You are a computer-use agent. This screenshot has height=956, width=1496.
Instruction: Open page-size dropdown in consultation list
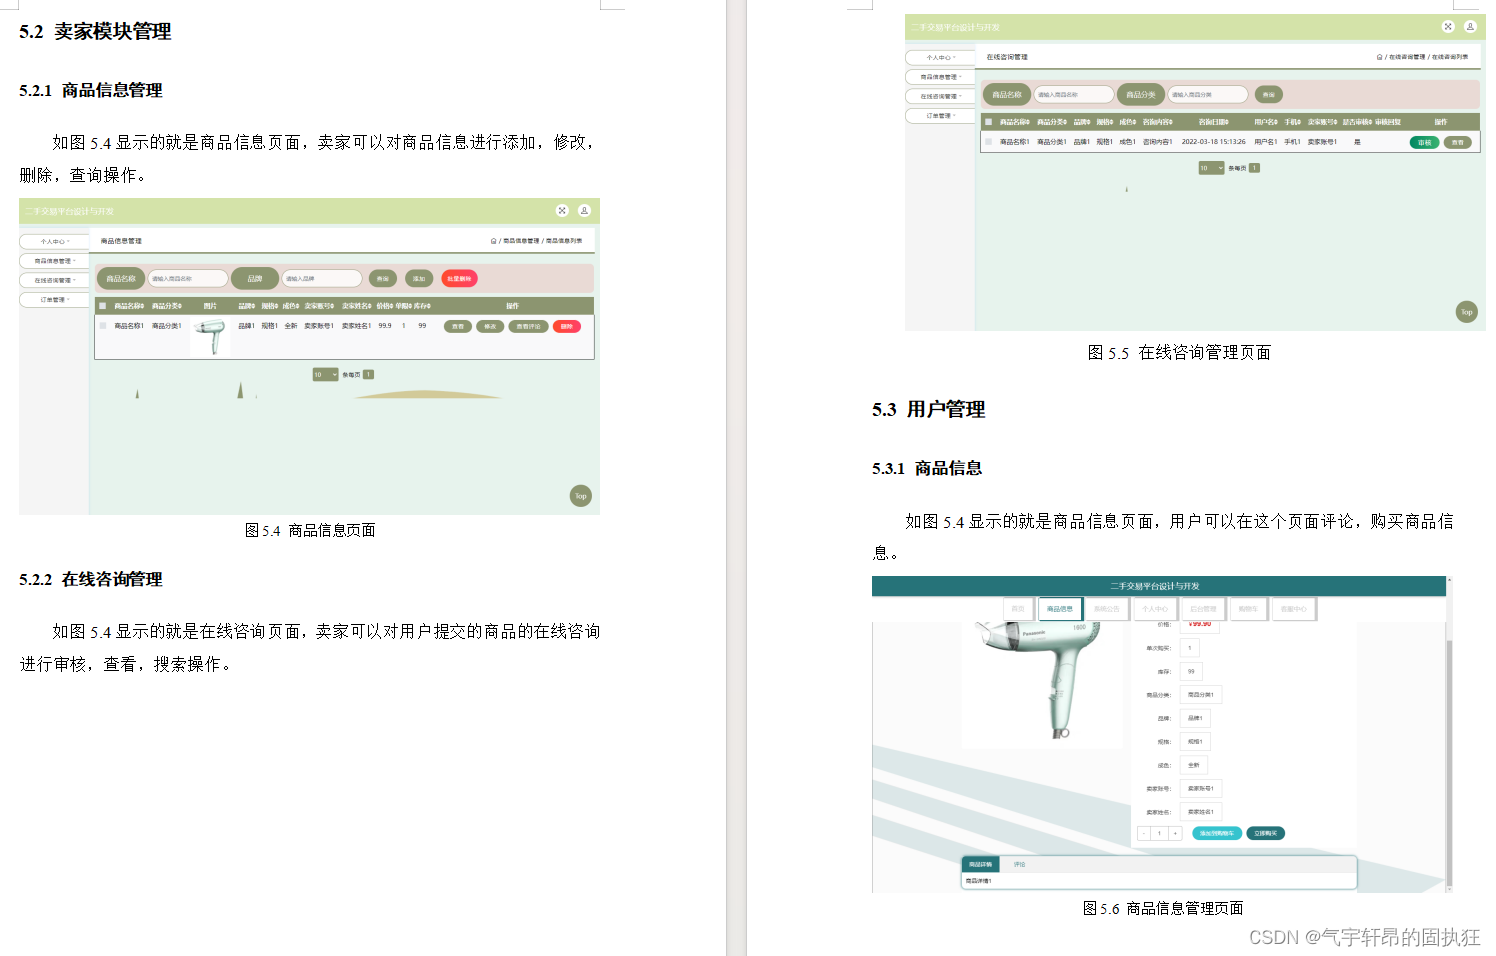point(1212,168)
